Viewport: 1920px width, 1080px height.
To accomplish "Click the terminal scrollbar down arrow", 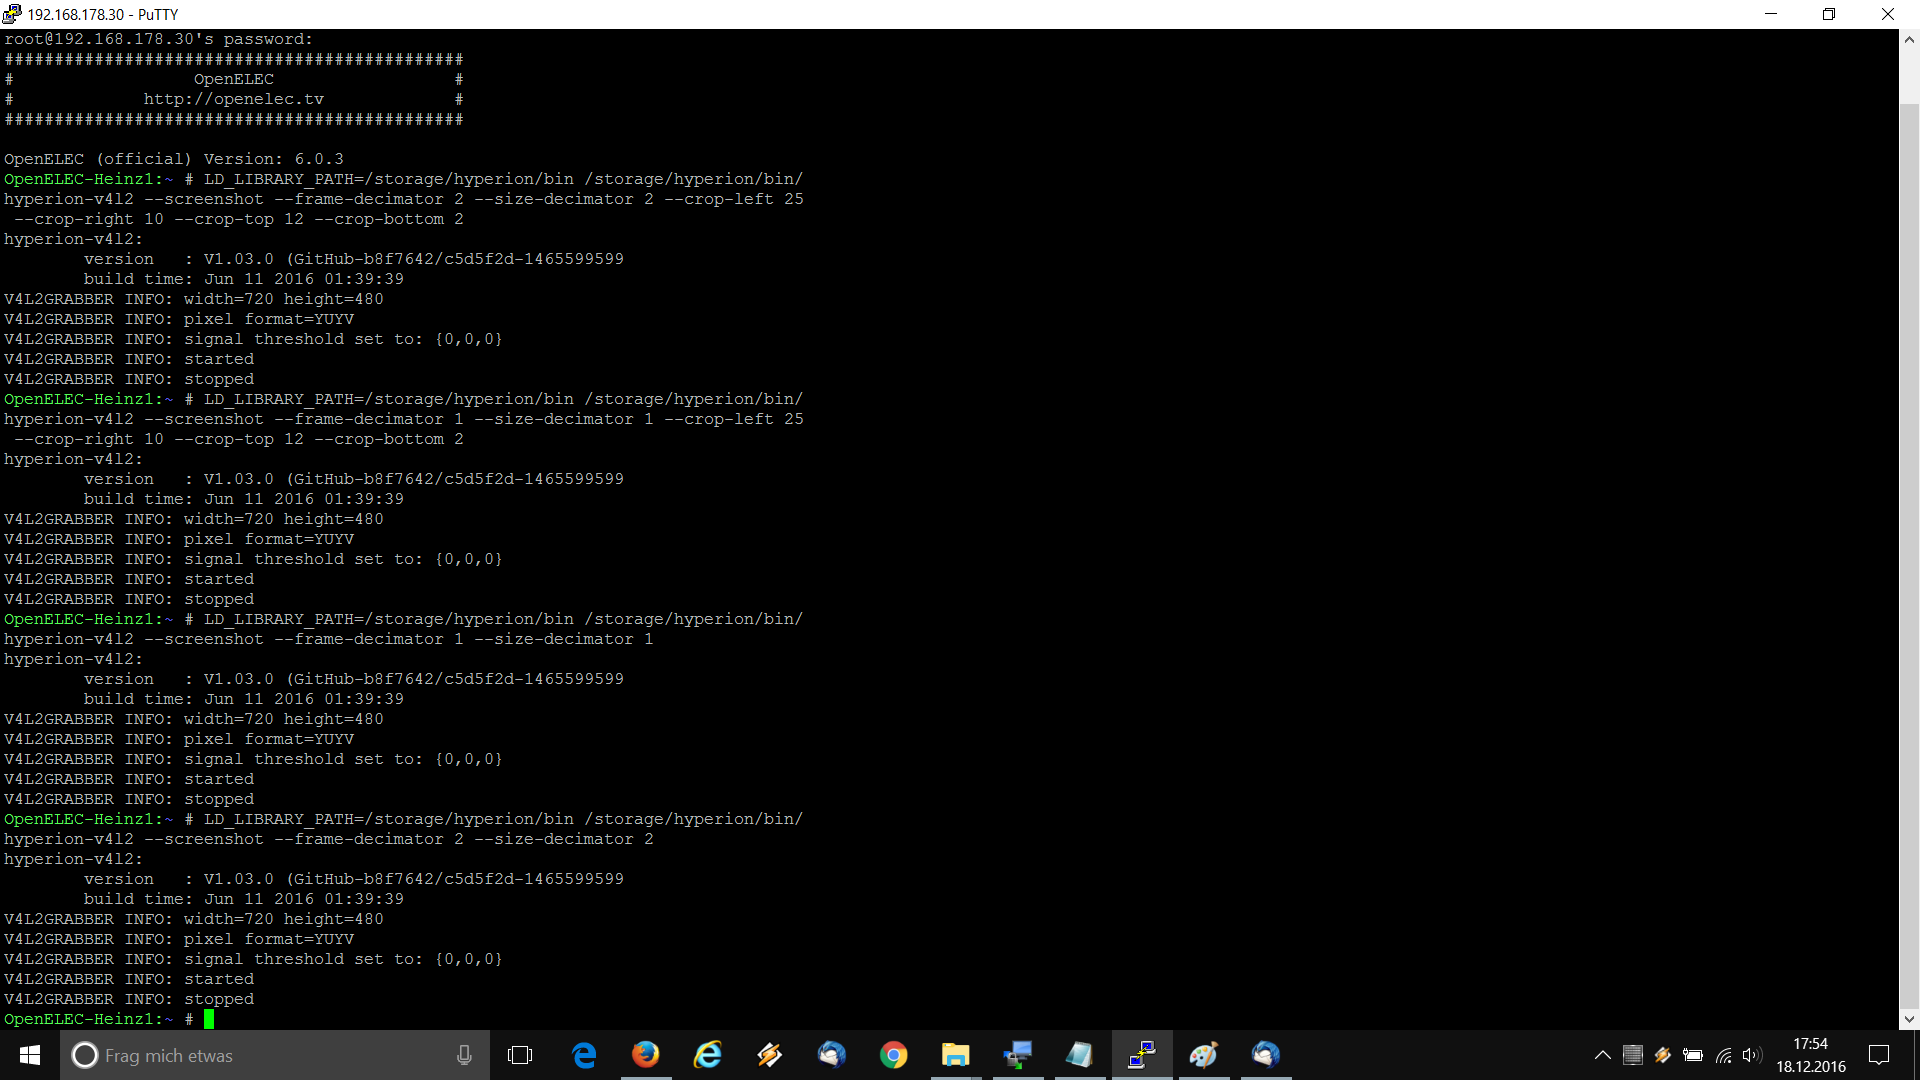I will coord(1909,1019).
